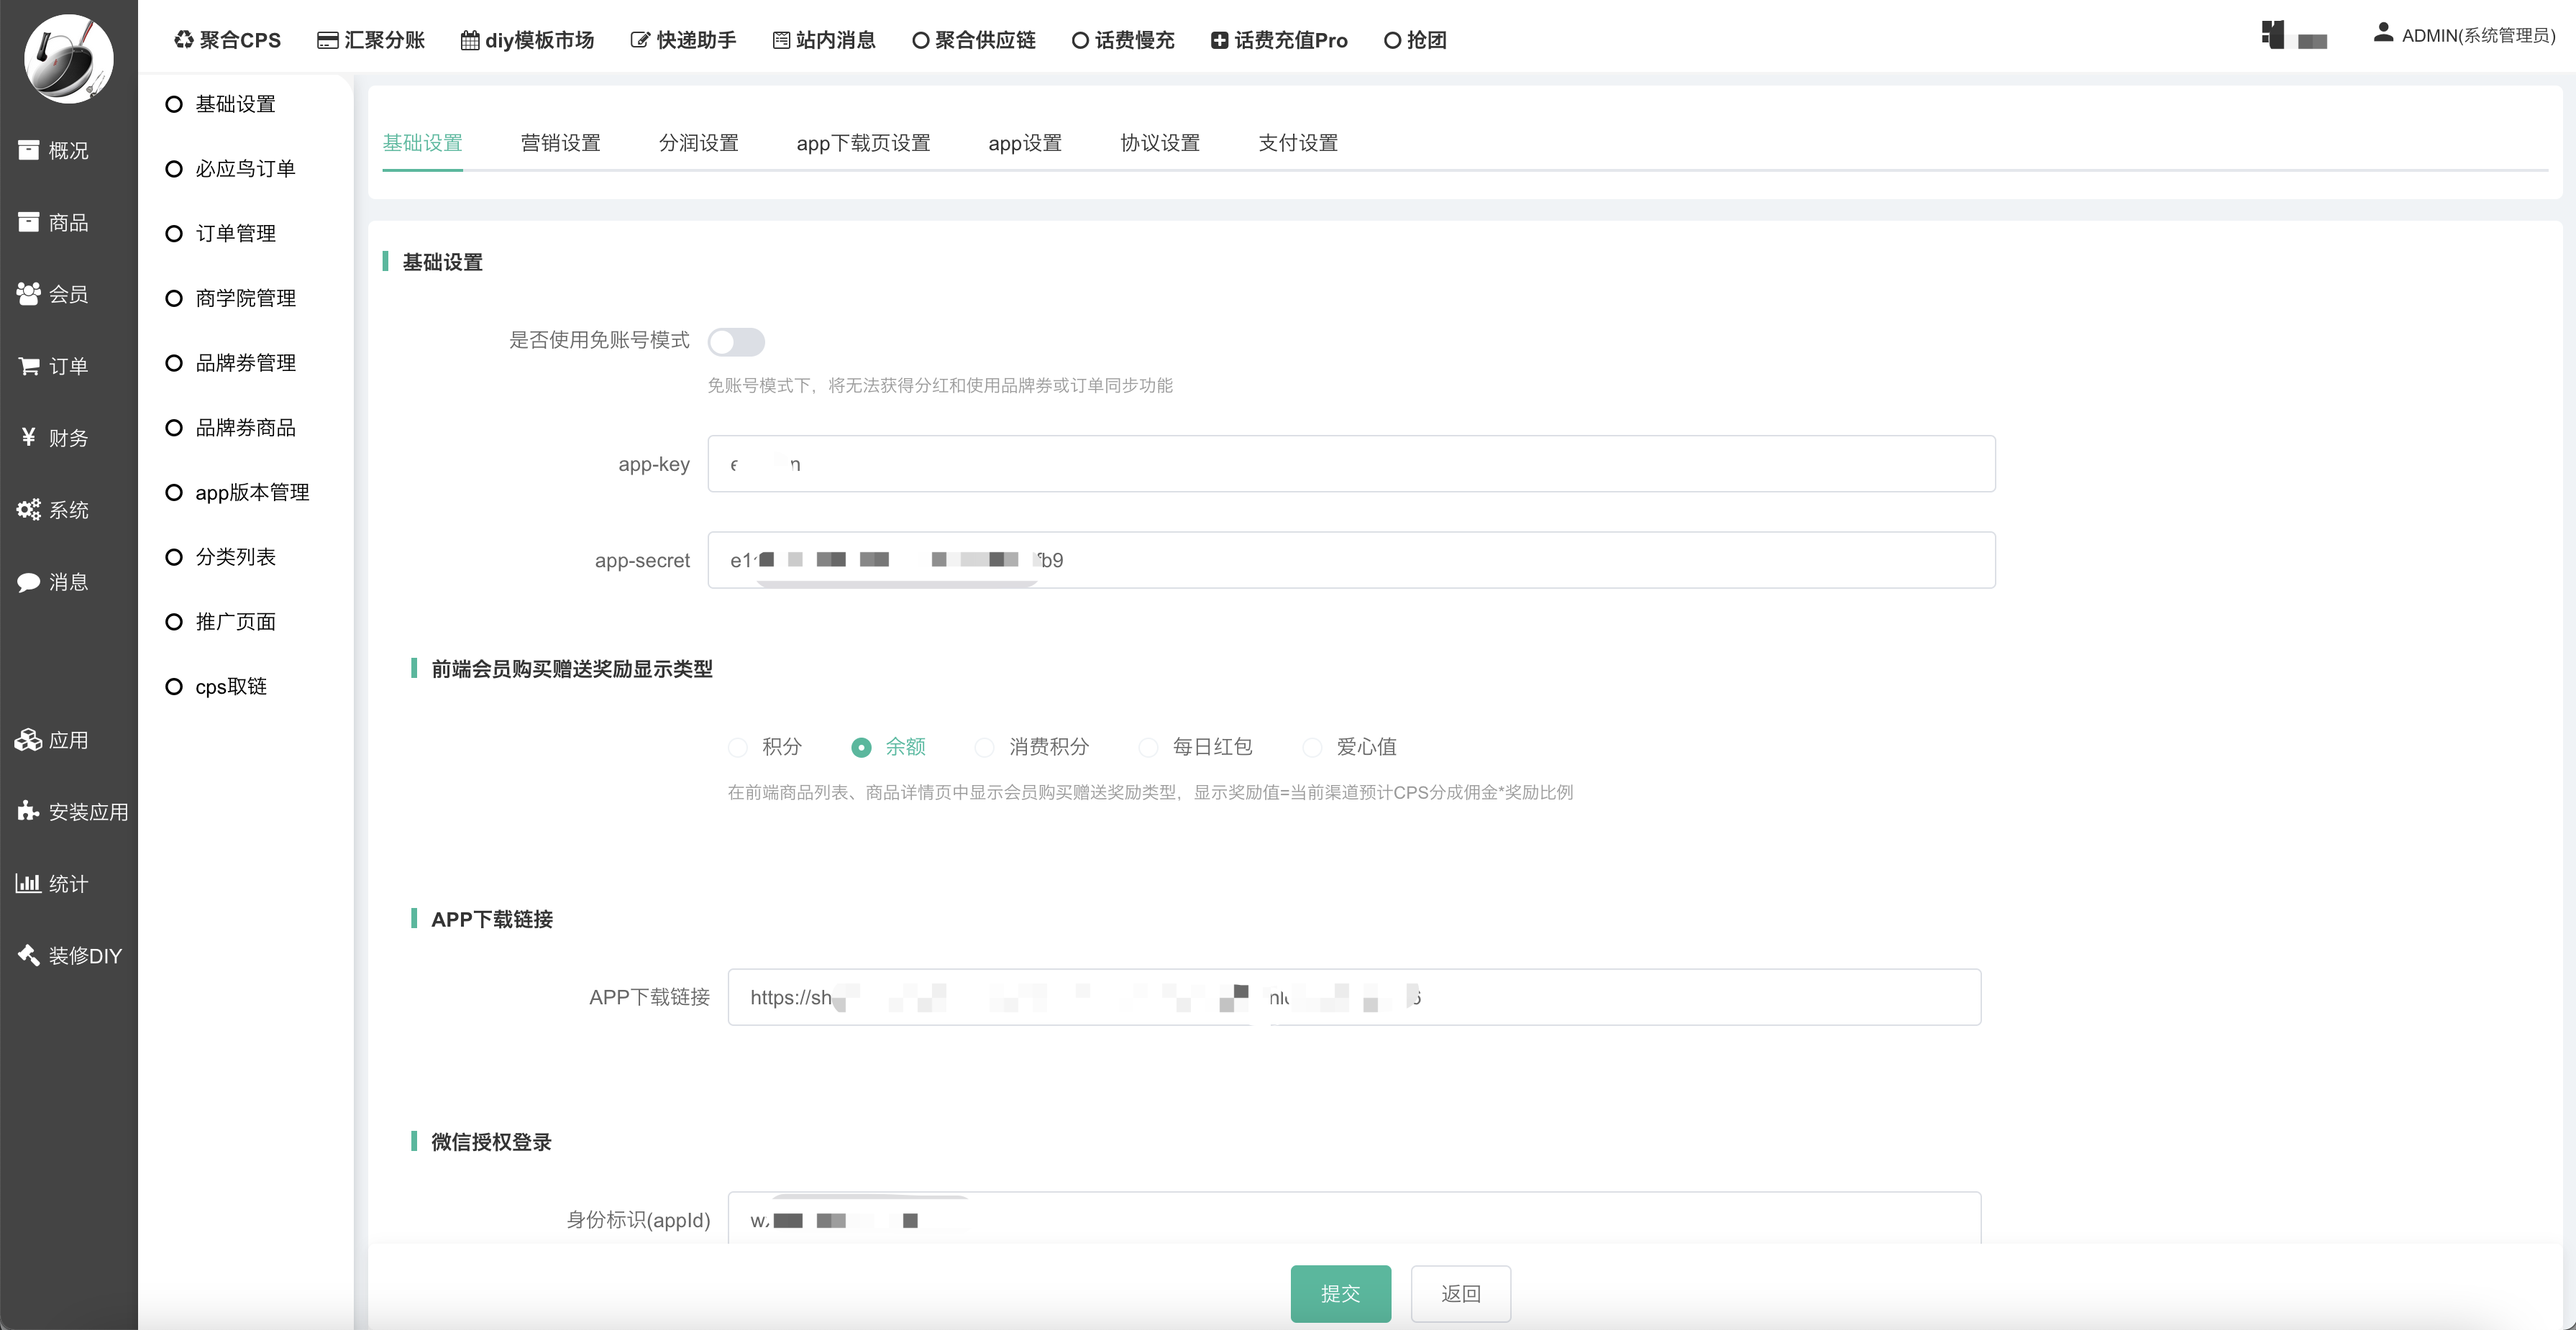Open 订单 cart icon in sidebar
The height and width of the screenshot is (1330, 2576).
[x=29, y=366]
